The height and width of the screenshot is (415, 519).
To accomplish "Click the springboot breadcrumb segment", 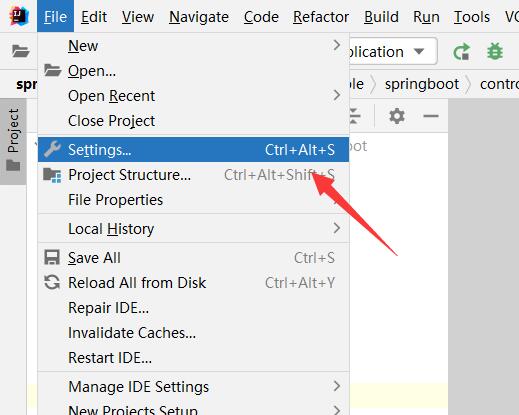I will (x=422, y=84).
